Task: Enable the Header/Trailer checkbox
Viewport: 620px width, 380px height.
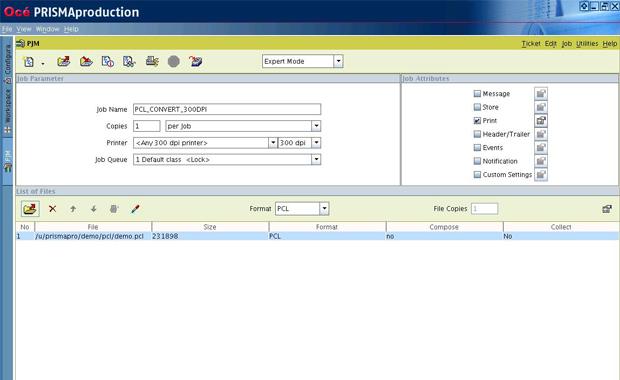Action: (477, 134)
